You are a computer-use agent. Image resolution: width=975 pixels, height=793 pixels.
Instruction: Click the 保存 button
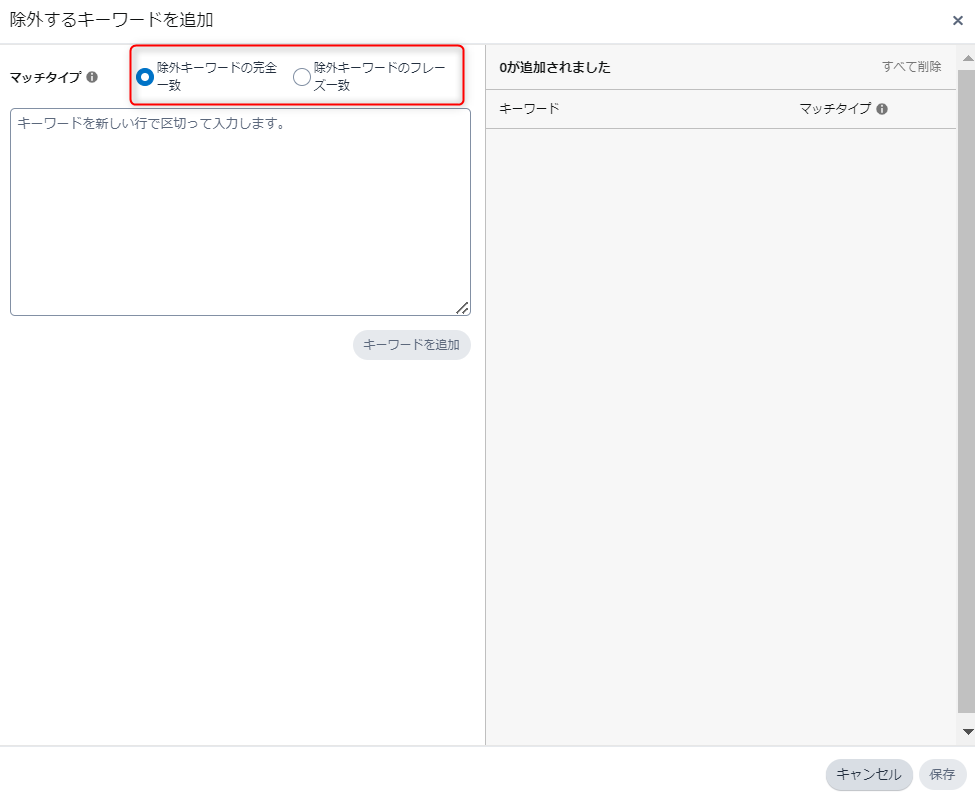pyautogui.click(x=942, y=774)
